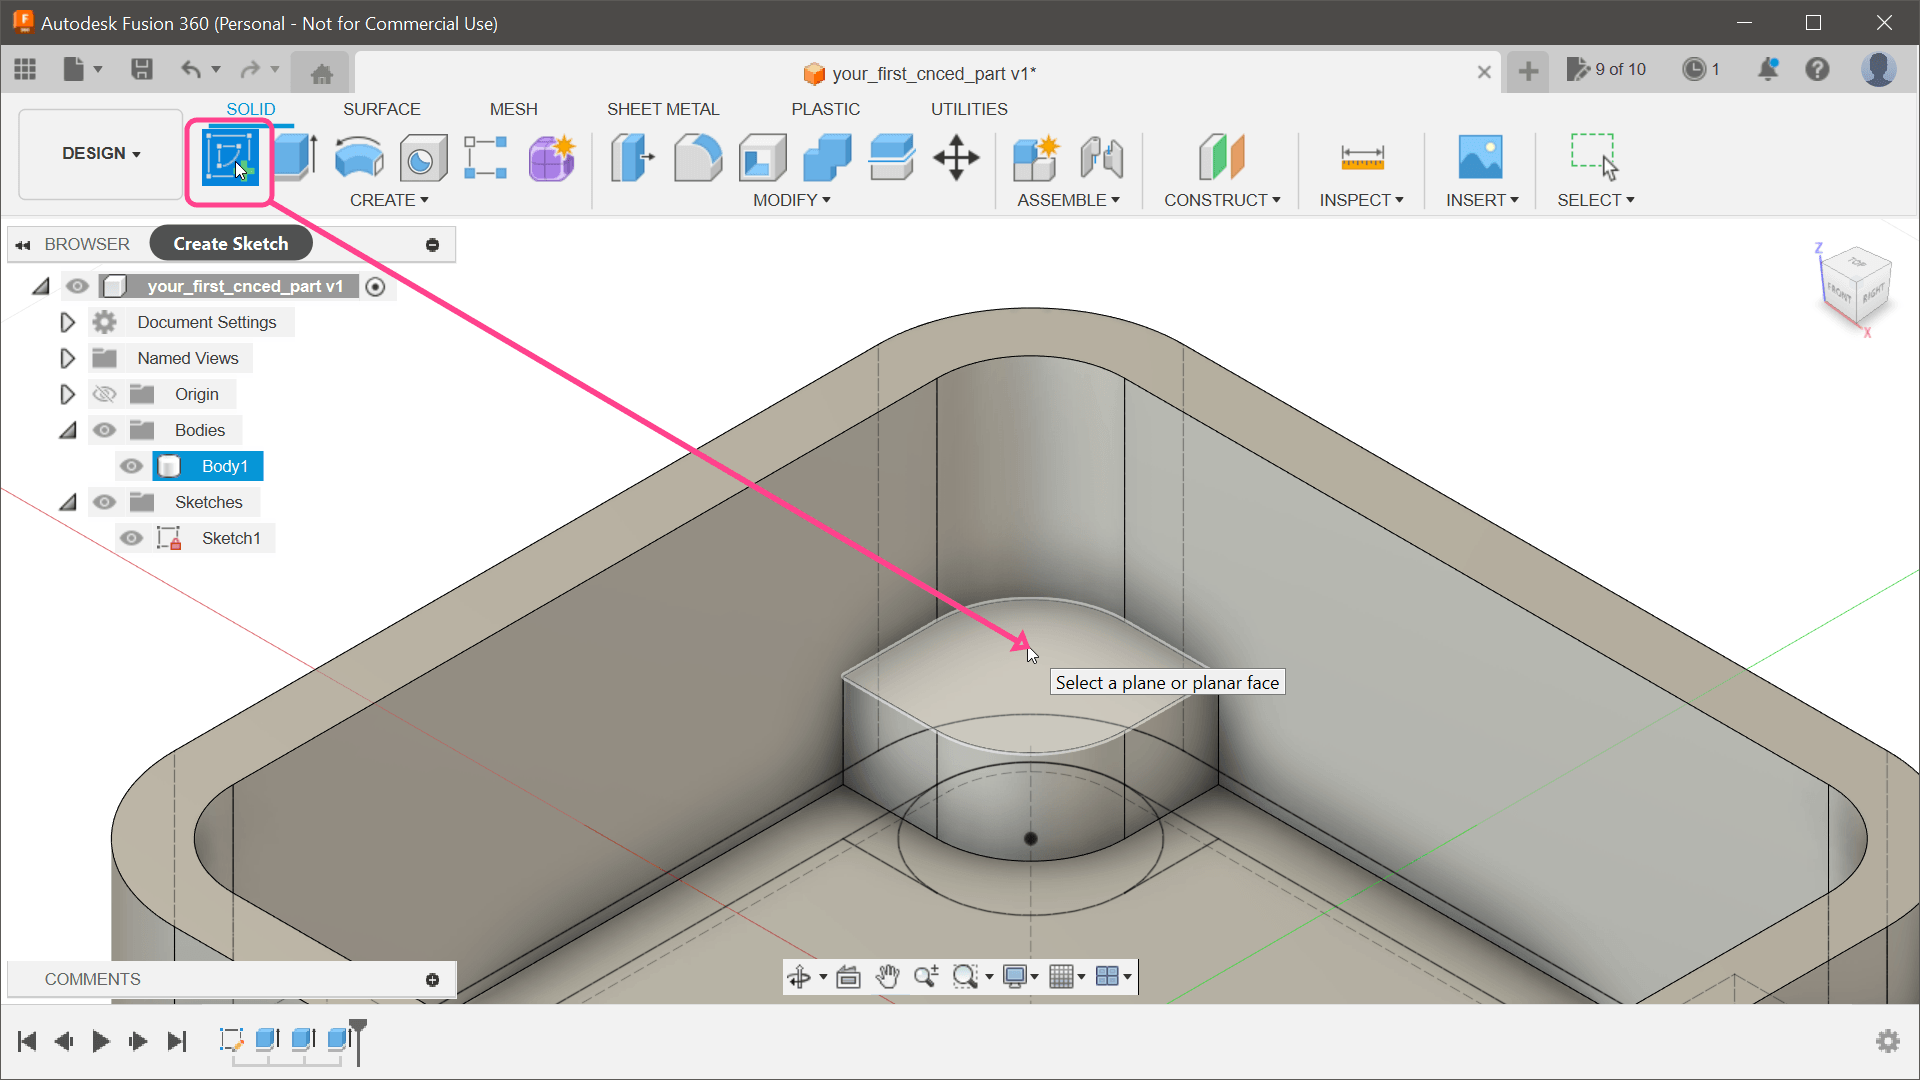Open the 9 of 10 extensions indicator
Viewport: 1920px width, 1080px height.
(1606, 69)
